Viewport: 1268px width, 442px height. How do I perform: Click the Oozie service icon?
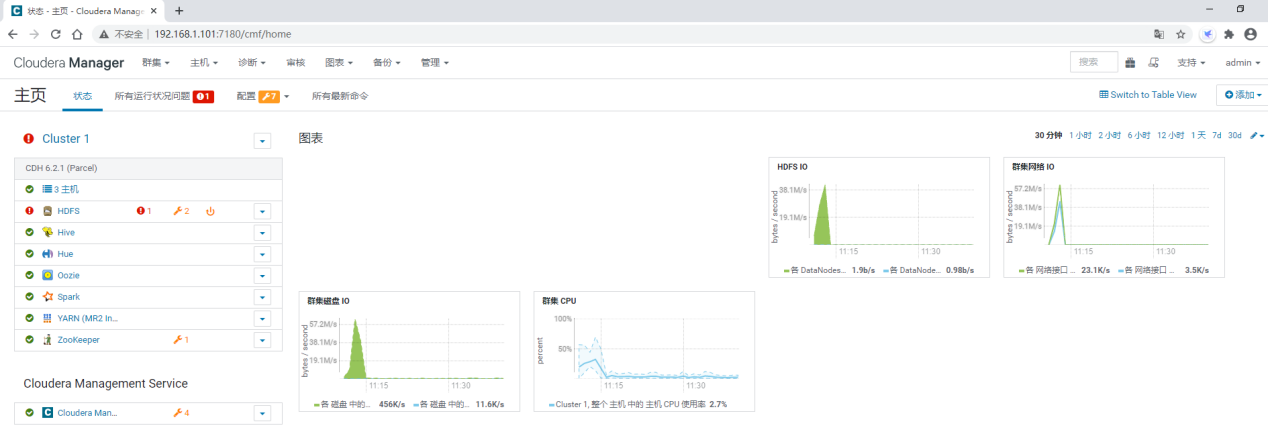pyautogui.click(x=47, y=275)
